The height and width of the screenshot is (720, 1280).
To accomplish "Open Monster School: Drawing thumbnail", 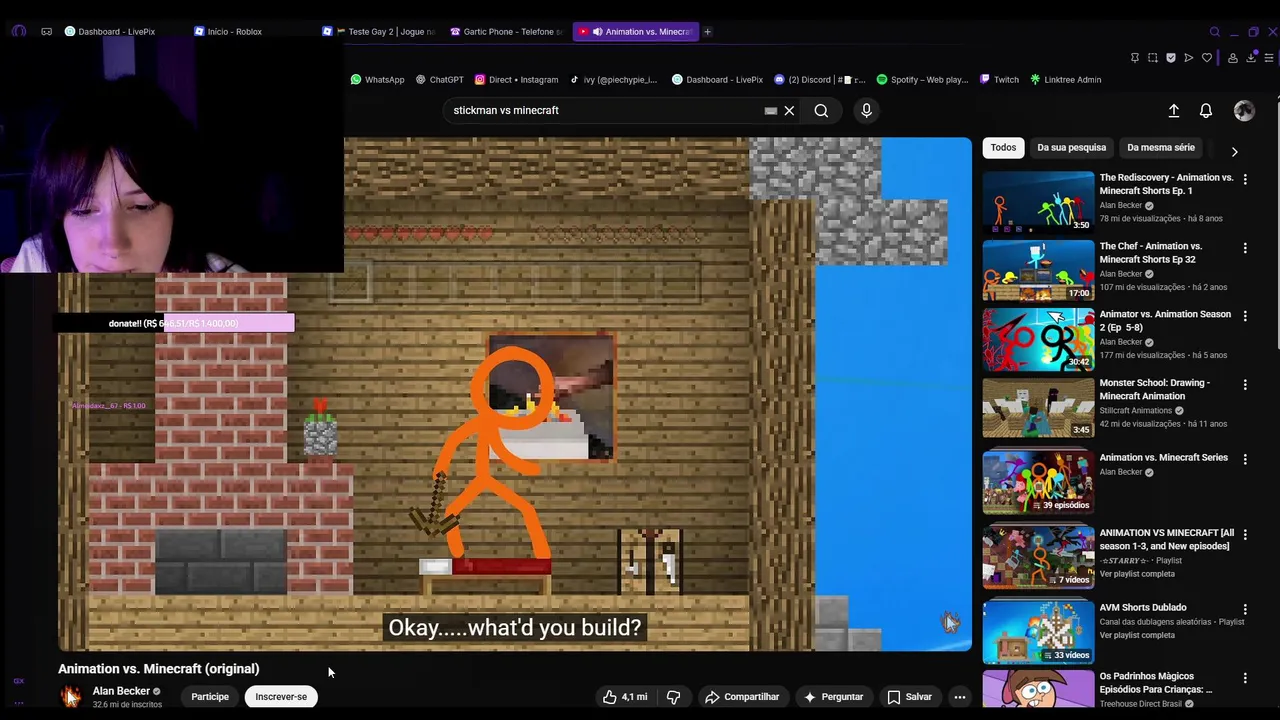I will point(1038,407).
